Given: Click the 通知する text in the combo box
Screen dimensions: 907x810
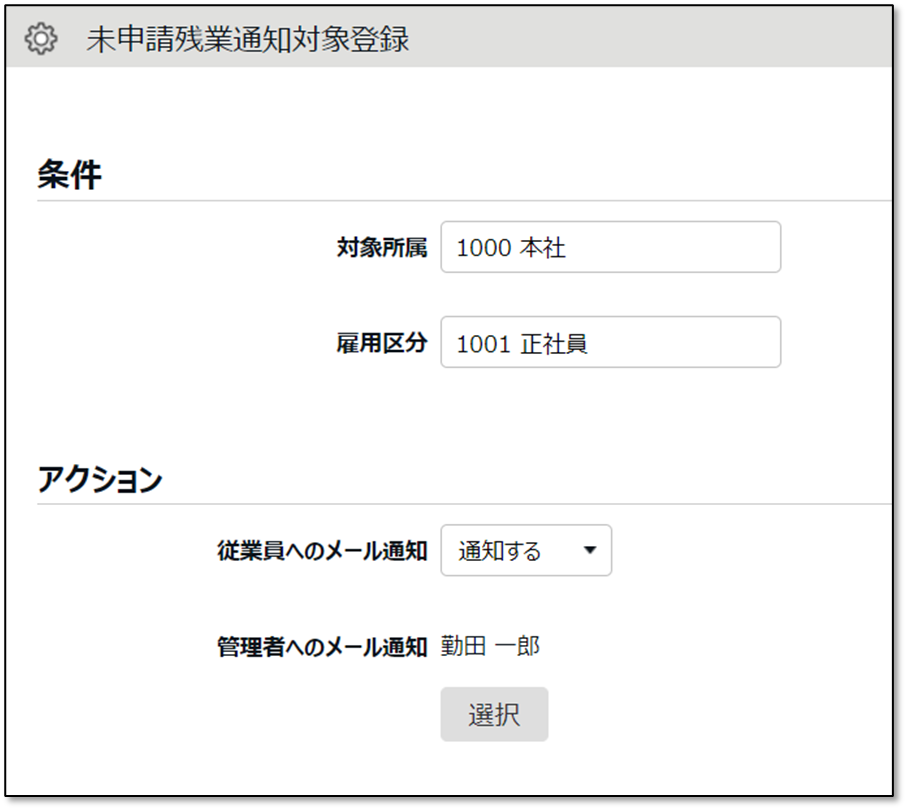Looking at the screenshot, I should (499, 551).
